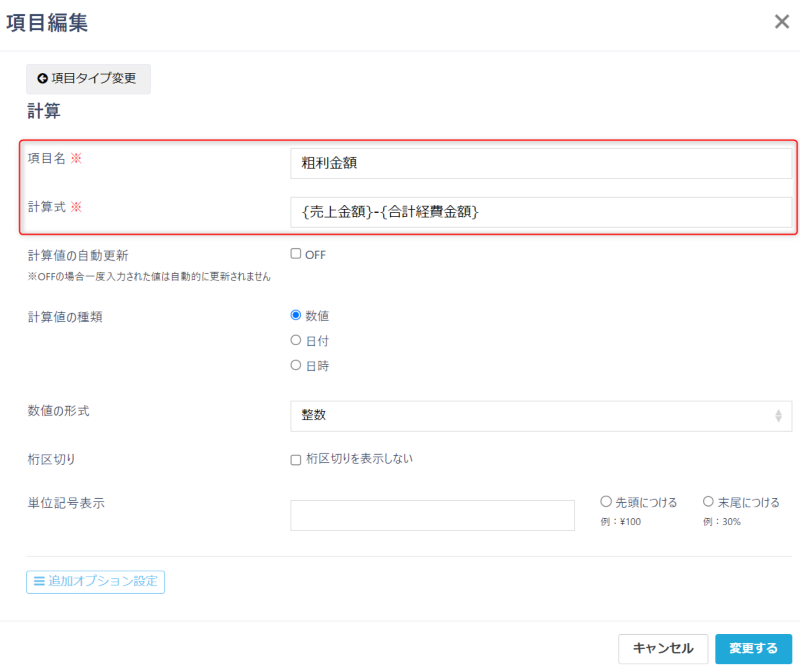The height and width of the screenshot is (672, 800).
Task: Click the back arrow icon on 項目タイプ変更
Action: point(42,79)
